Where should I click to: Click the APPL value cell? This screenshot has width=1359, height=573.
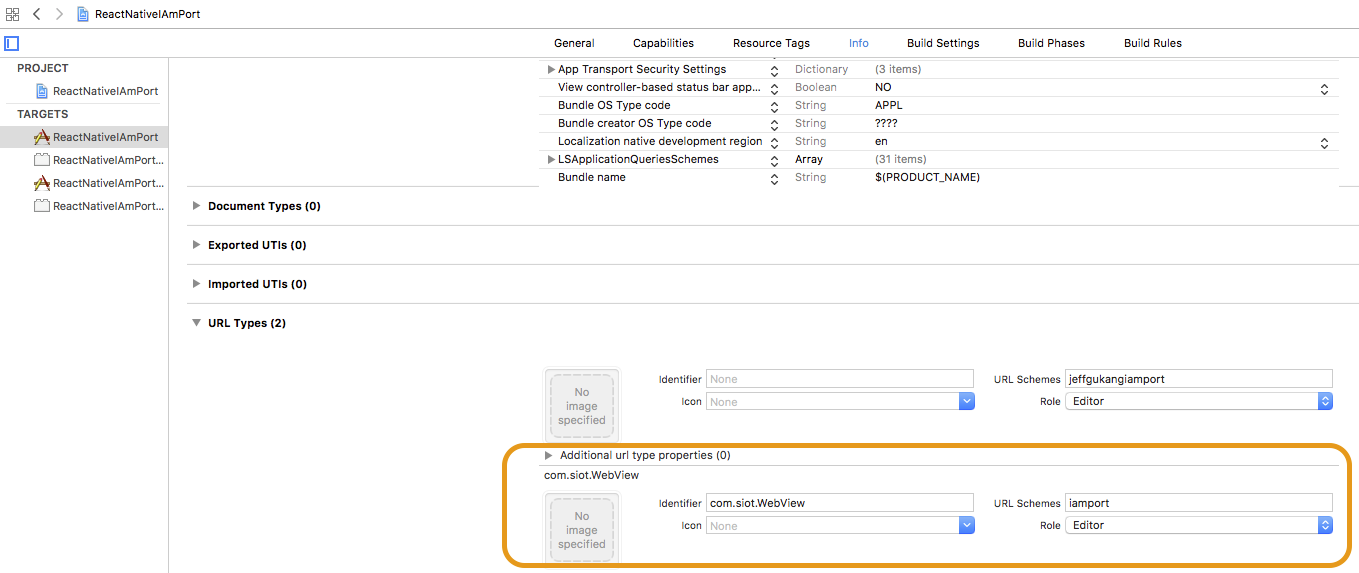tap(888, 105)
